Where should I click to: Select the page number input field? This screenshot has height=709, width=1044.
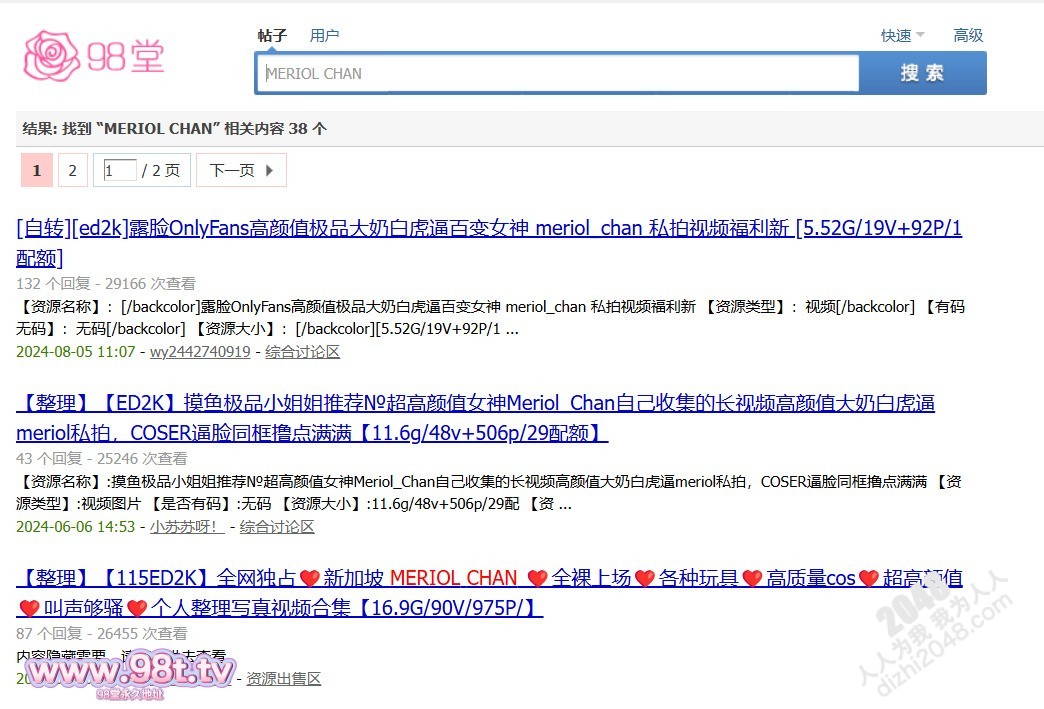[118, 170]
